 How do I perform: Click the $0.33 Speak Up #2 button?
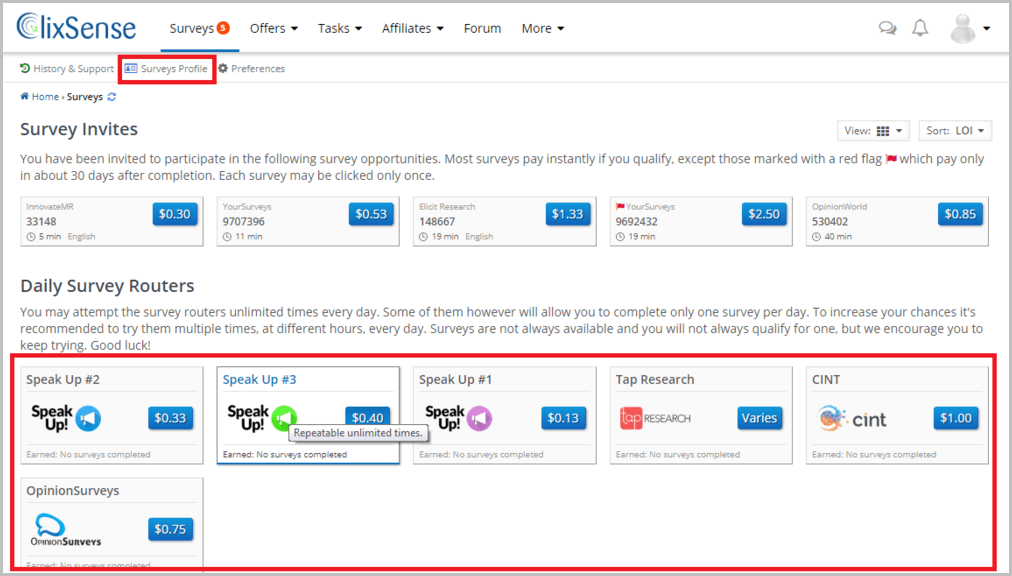pos(170,418)
